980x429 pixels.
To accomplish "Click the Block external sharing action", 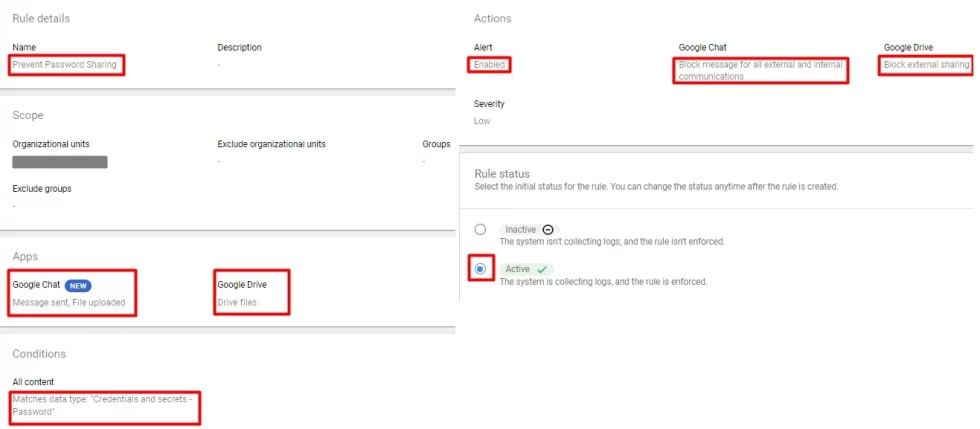I will pos(926,64).
